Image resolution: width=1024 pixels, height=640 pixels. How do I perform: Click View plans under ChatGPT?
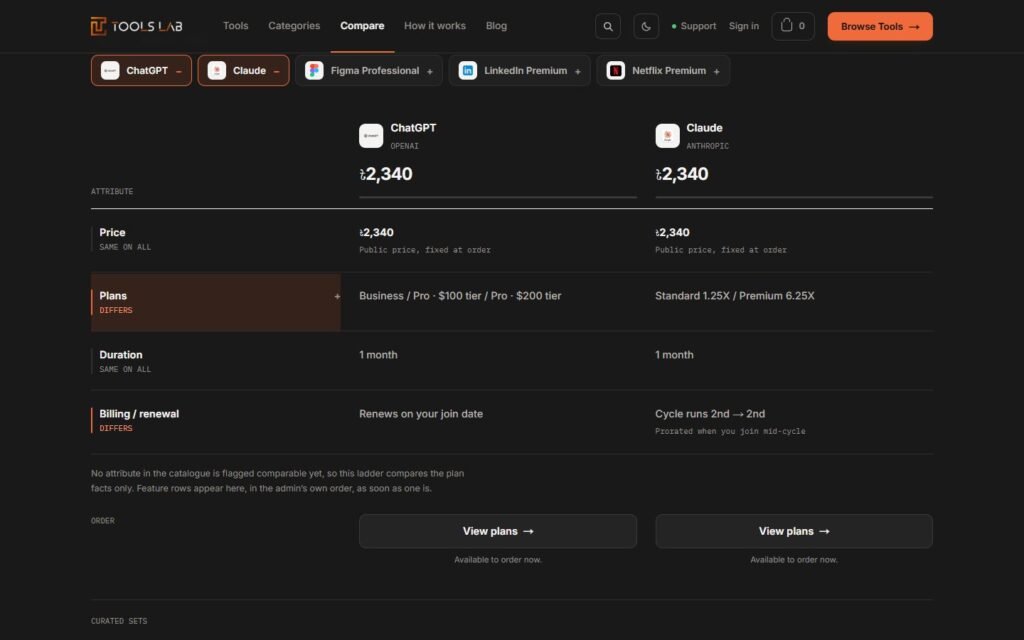(498, 531)
